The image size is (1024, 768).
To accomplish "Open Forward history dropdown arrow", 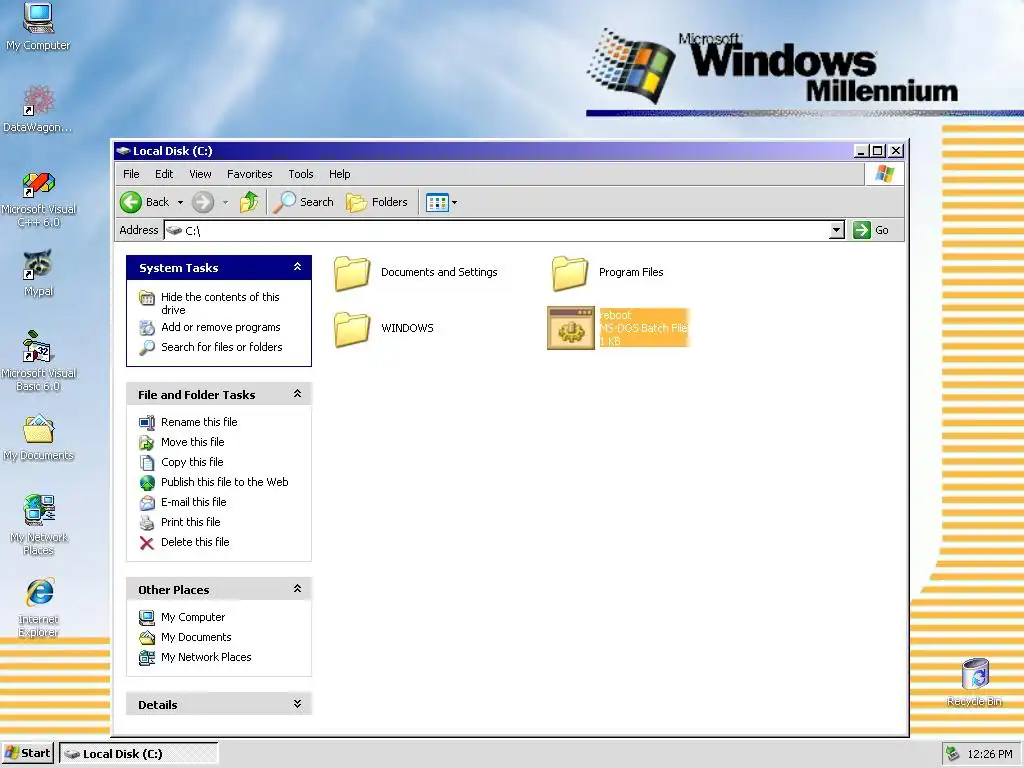I will point(225,202).
